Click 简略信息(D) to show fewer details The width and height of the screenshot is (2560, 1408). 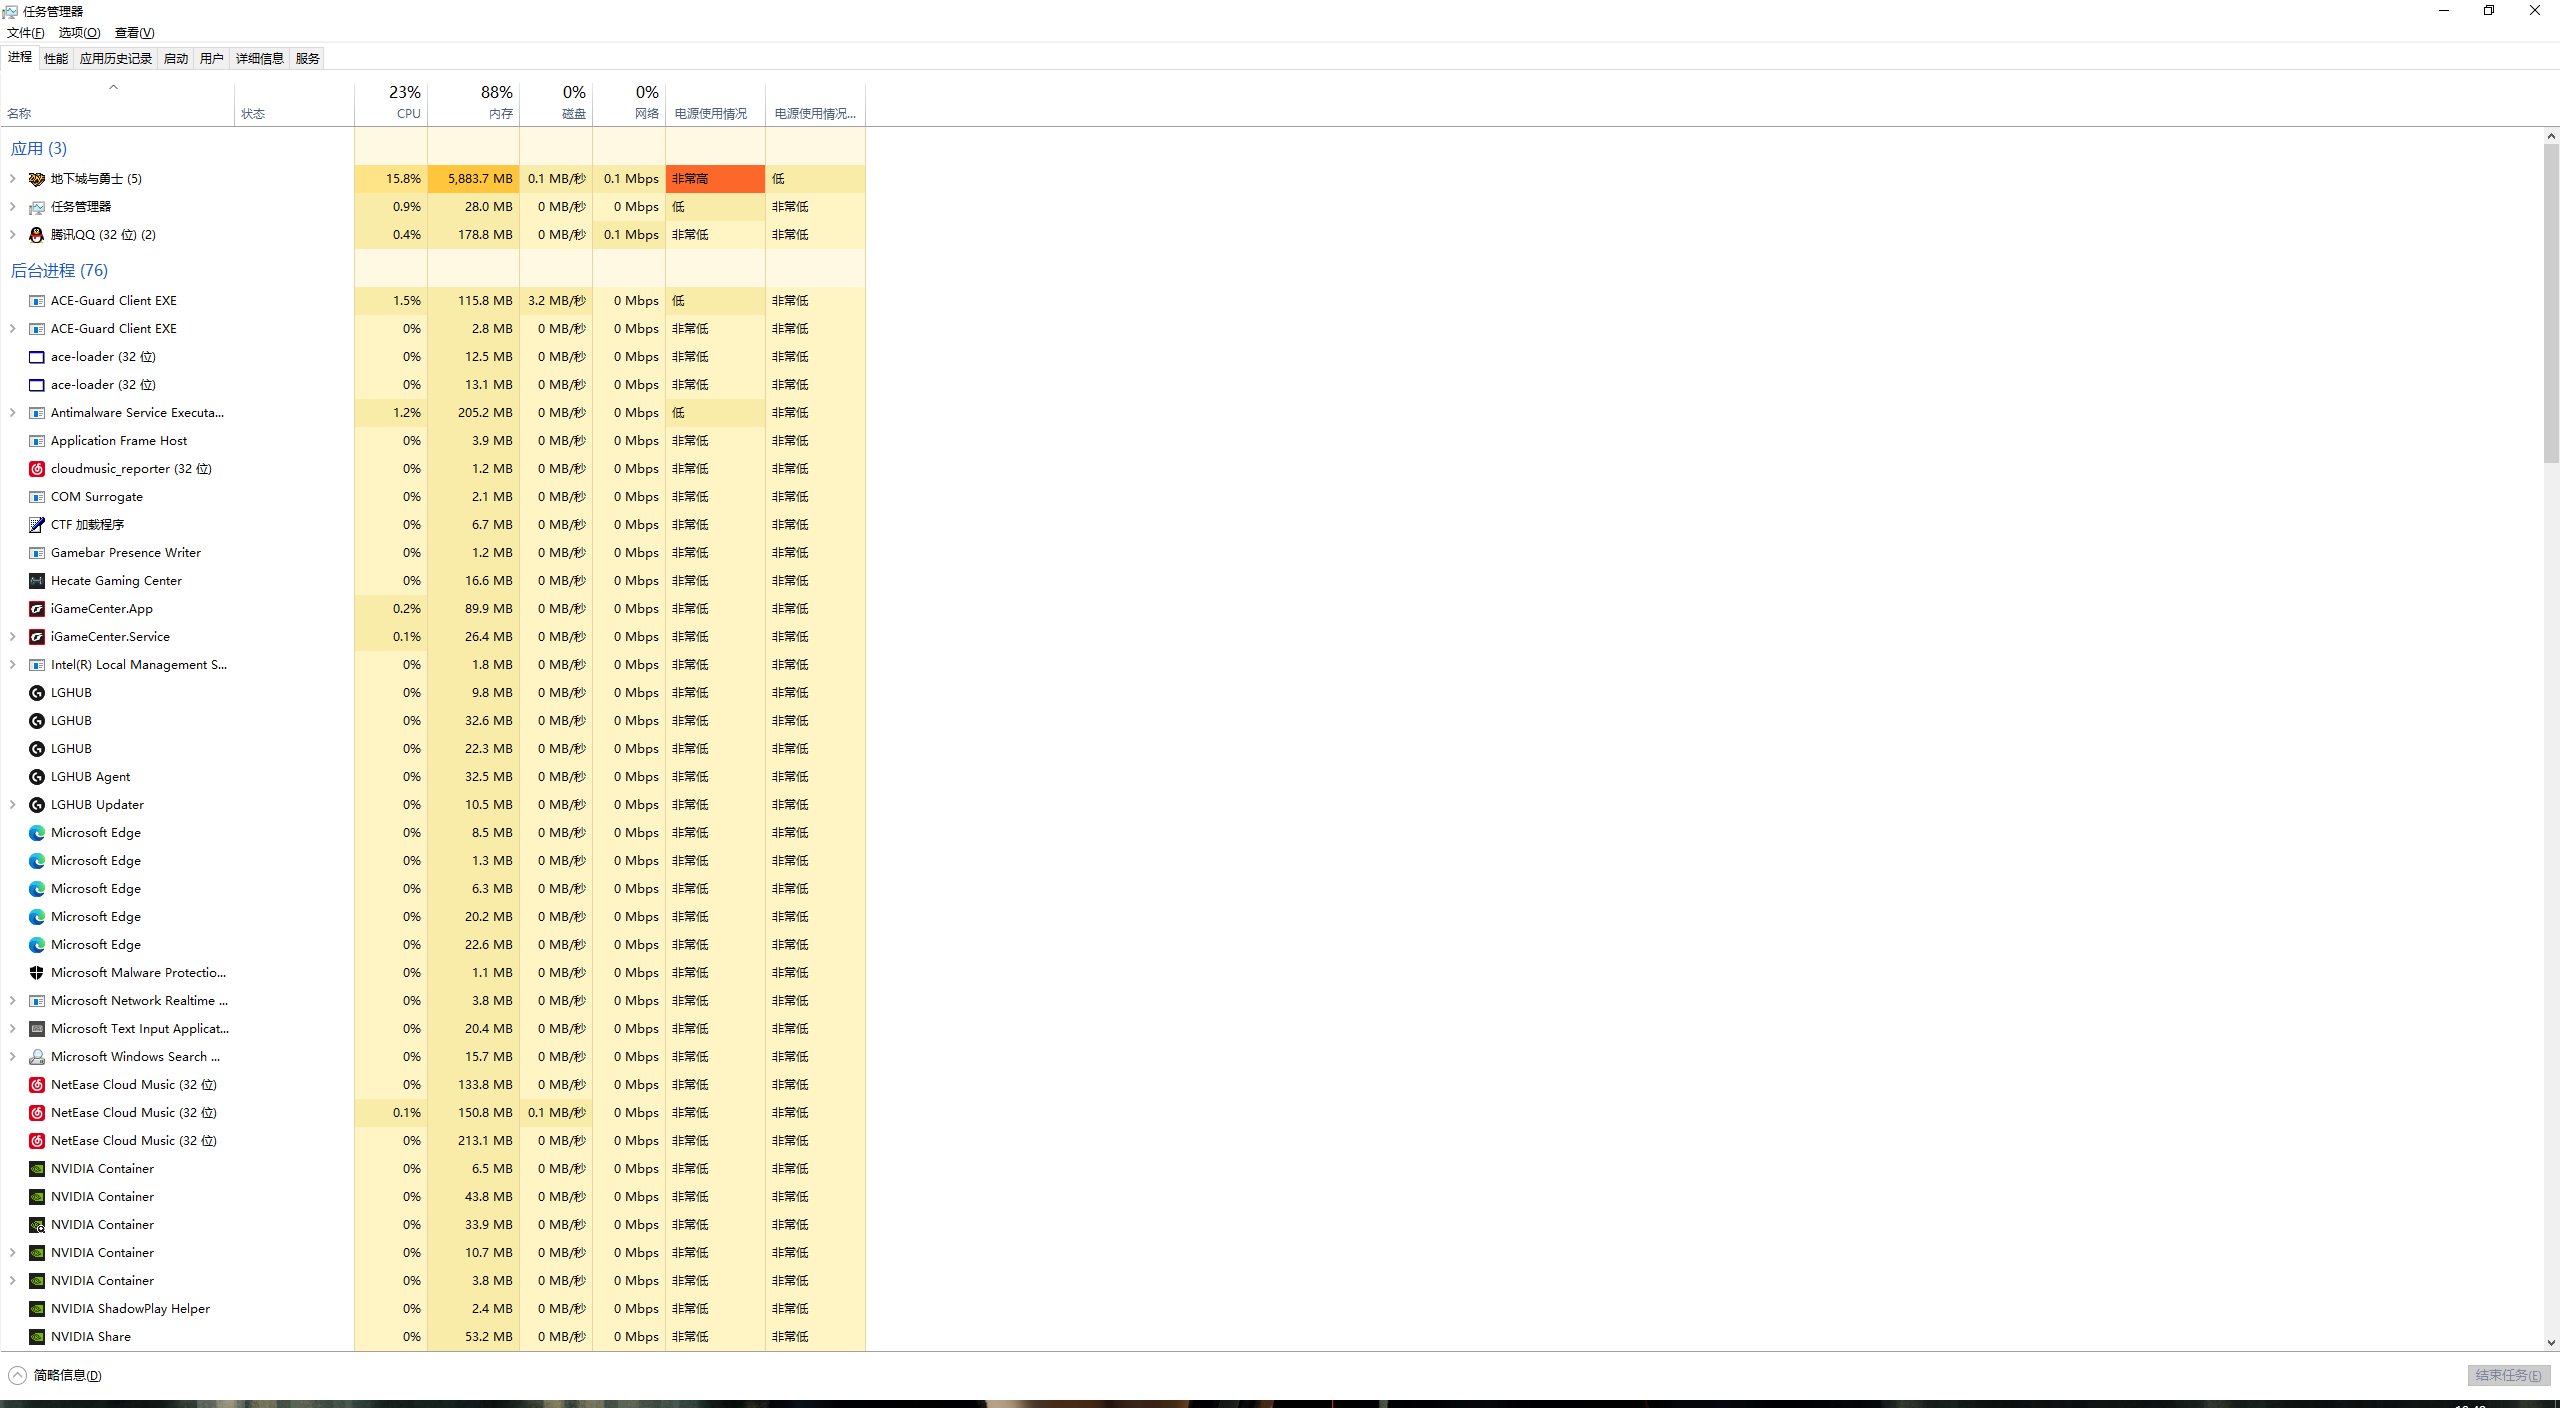(x=67, y=1376)
